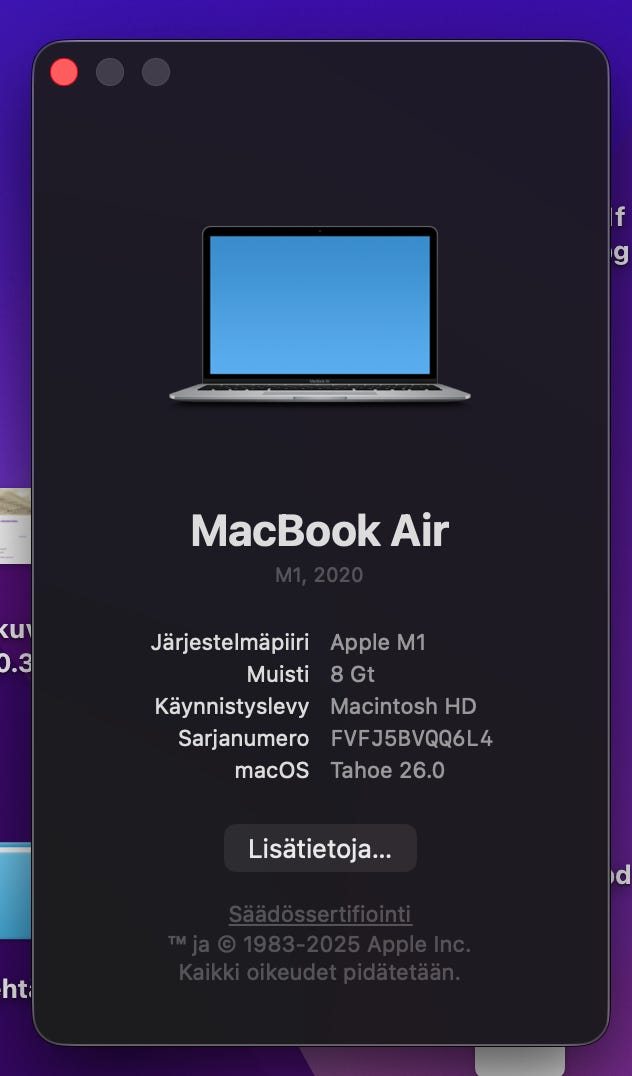Open the Lisätietoja... button
This screenshot has height=1076, width=632.
click(x=320, y=849)
